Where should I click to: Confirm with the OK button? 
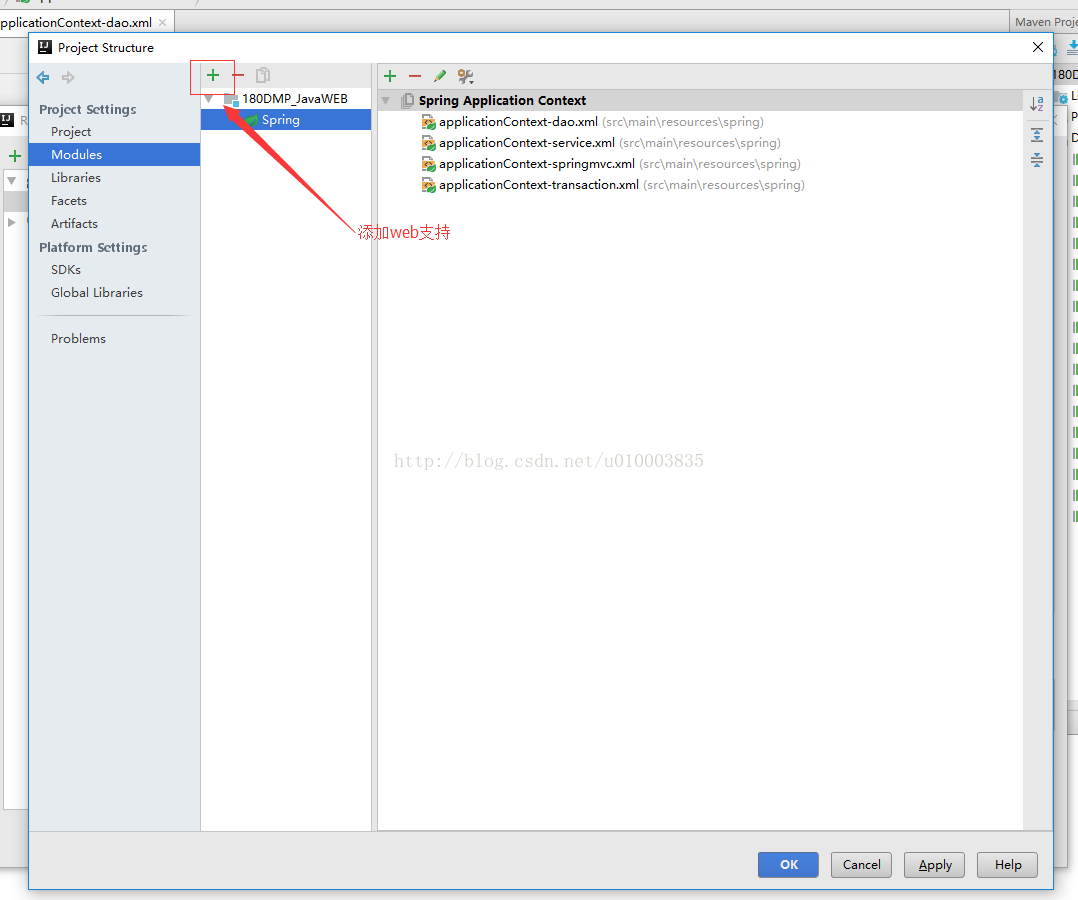point(789,864)
